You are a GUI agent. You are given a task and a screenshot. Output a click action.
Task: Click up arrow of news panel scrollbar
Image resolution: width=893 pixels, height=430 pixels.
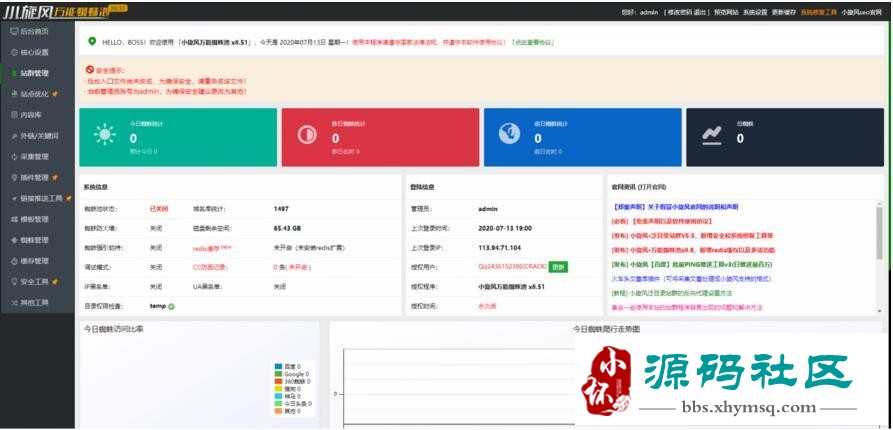pos(879,203)
